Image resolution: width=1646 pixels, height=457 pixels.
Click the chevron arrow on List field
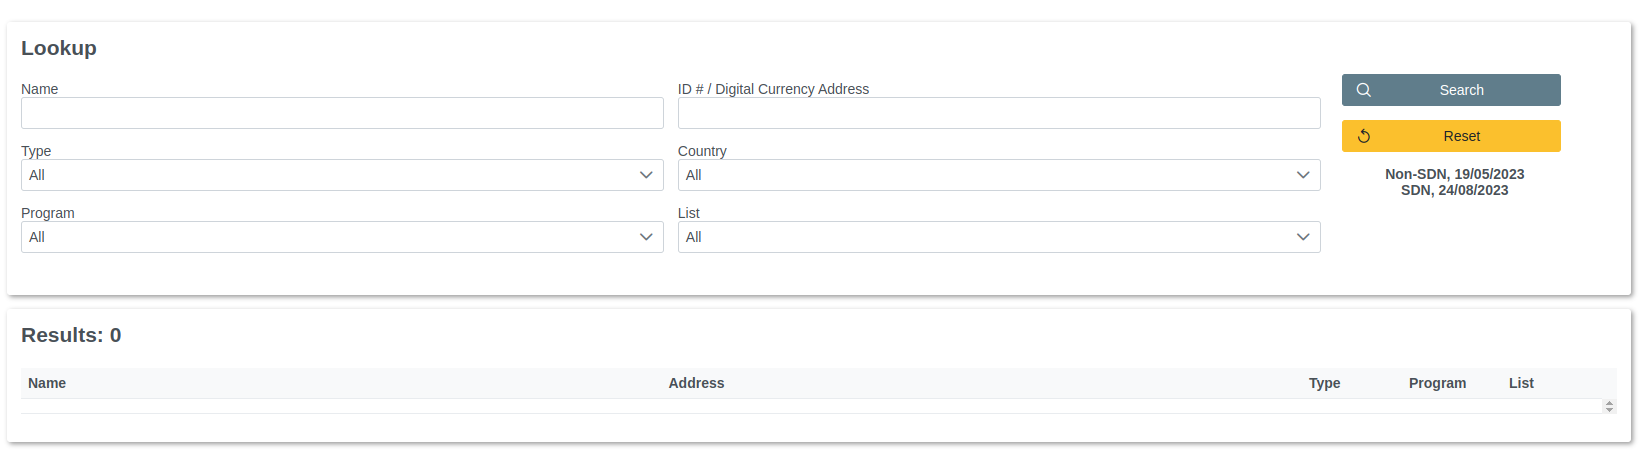coord(1303,237)
